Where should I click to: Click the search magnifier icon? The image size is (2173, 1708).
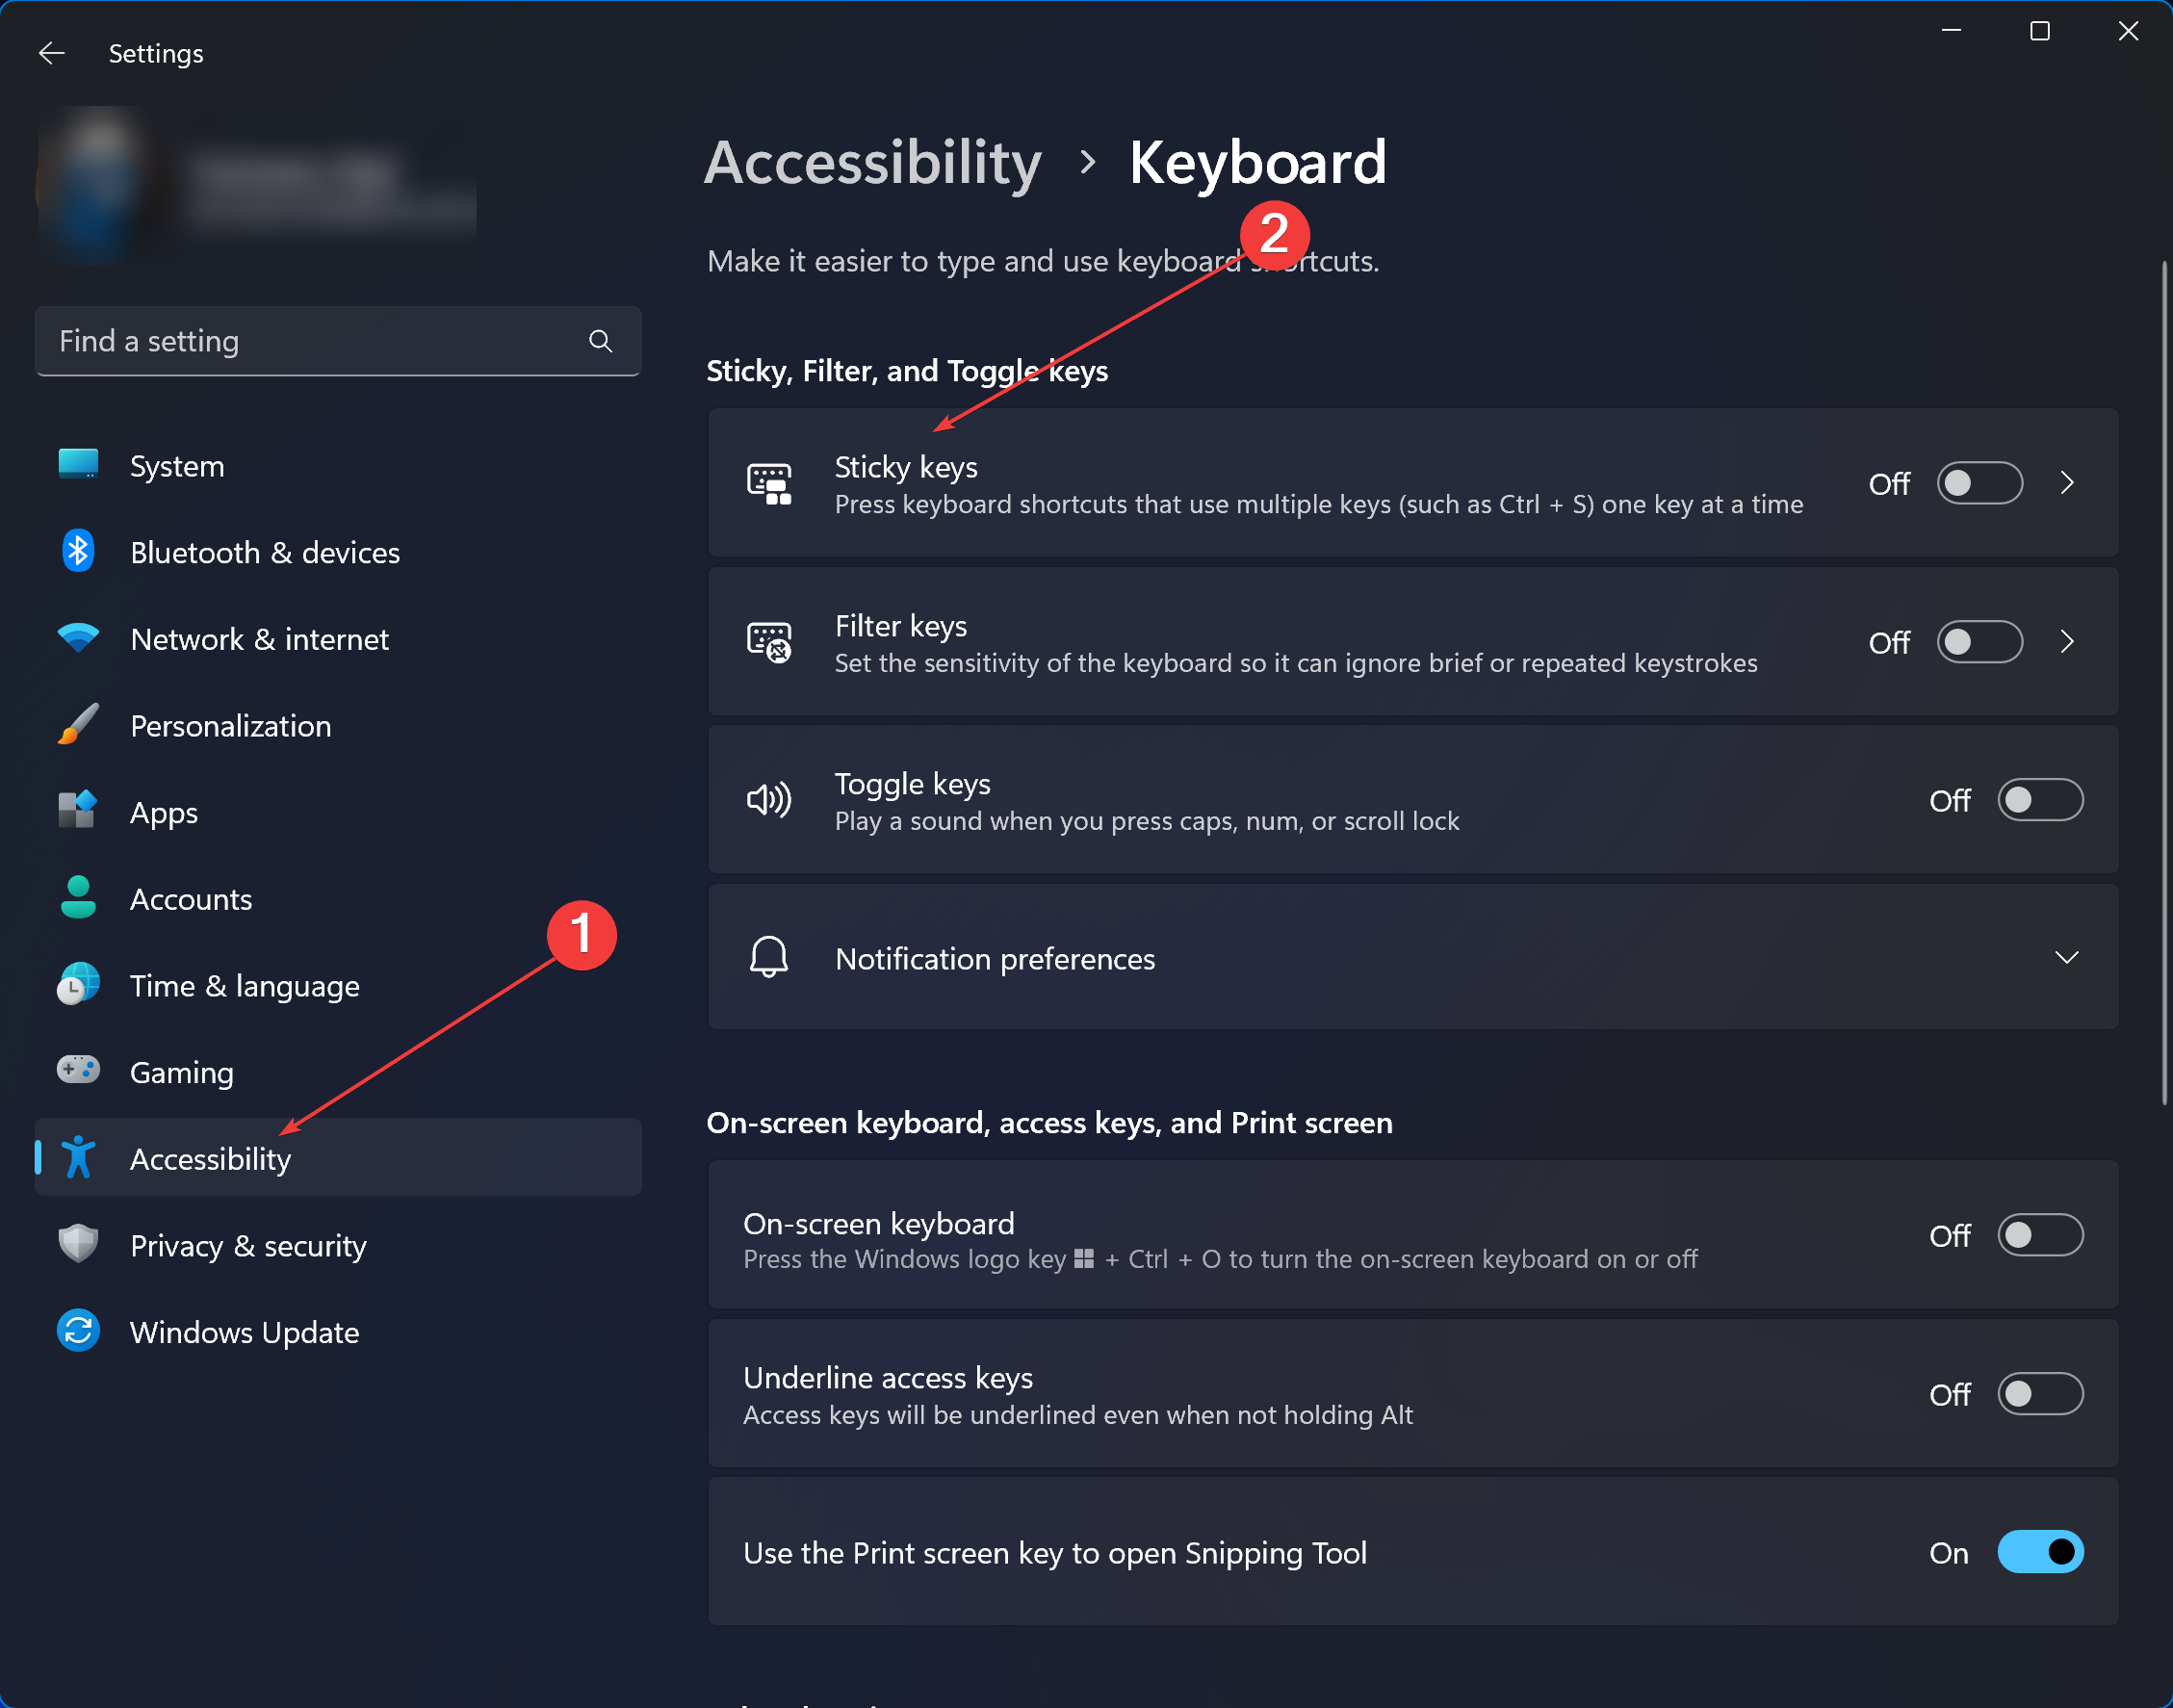click(x=600, y=341)
